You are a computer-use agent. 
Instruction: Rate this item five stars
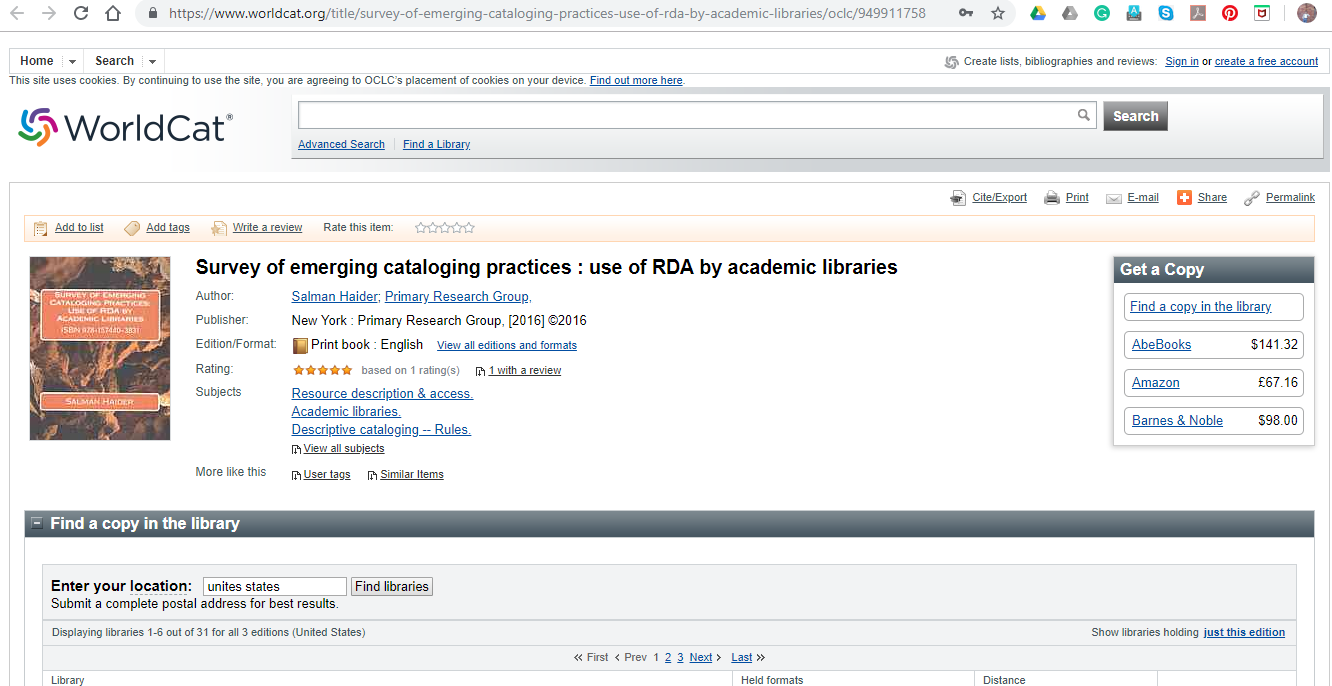pyautogui.click(x=468, y=227)
